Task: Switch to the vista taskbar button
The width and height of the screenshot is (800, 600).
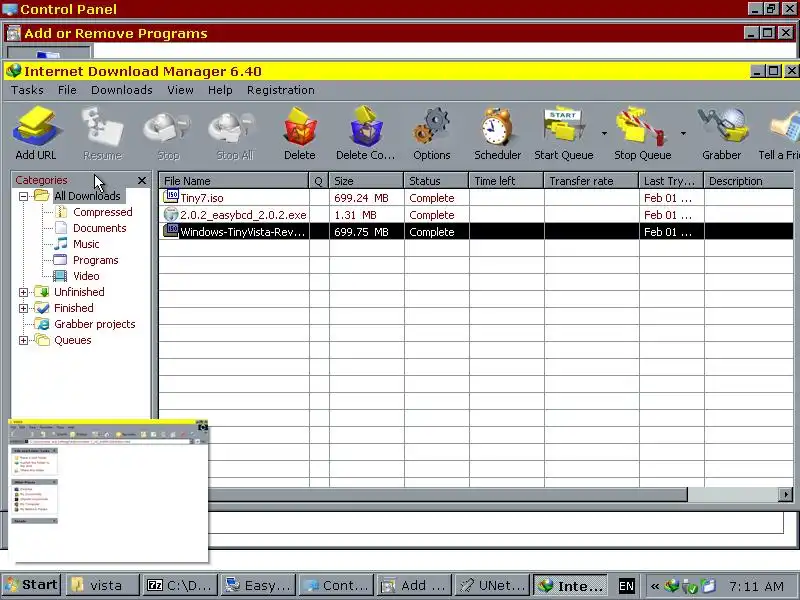Action: tap(102, 585)
